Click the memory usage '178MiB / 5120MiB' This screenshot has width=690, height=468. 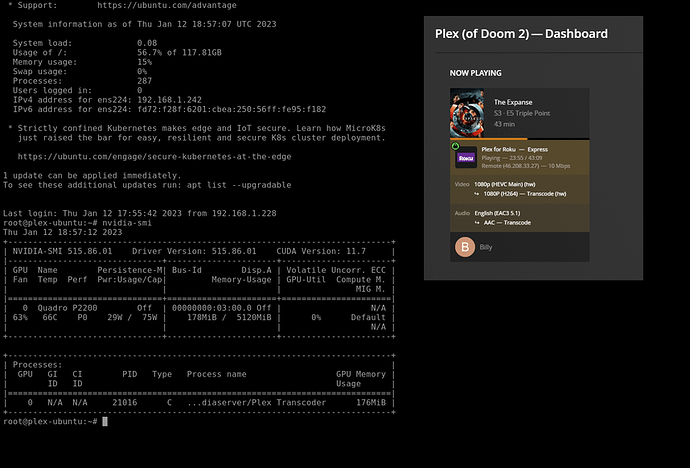point(229,318)
